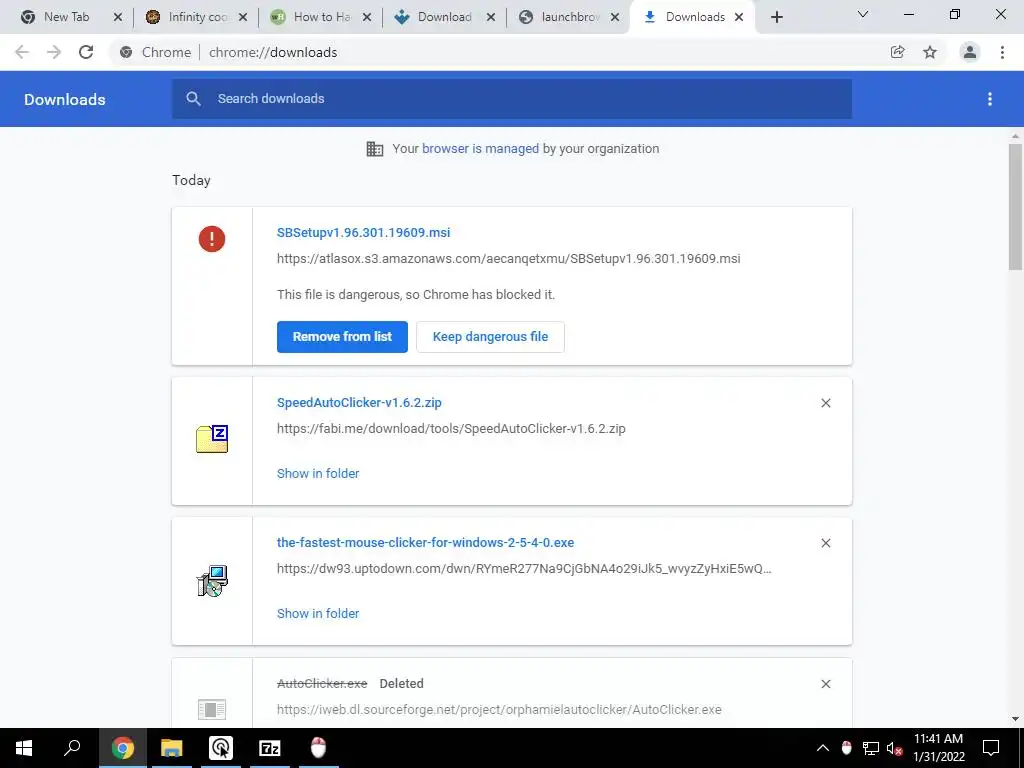Click the sourceforge AutoClicker.exe URL text
Image resolution: width=1024 pixels, height=768 pixels.
point(499,710)
